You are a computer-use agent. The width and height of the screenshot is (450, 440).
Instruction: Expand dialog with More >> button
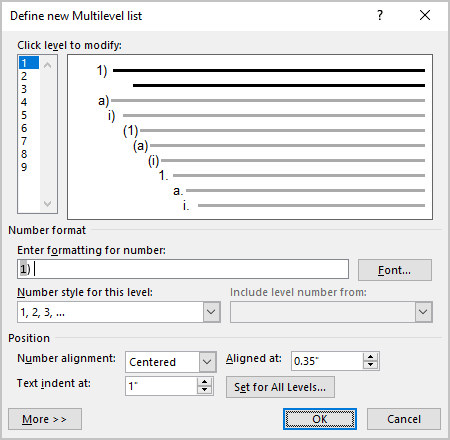[45, 419]
